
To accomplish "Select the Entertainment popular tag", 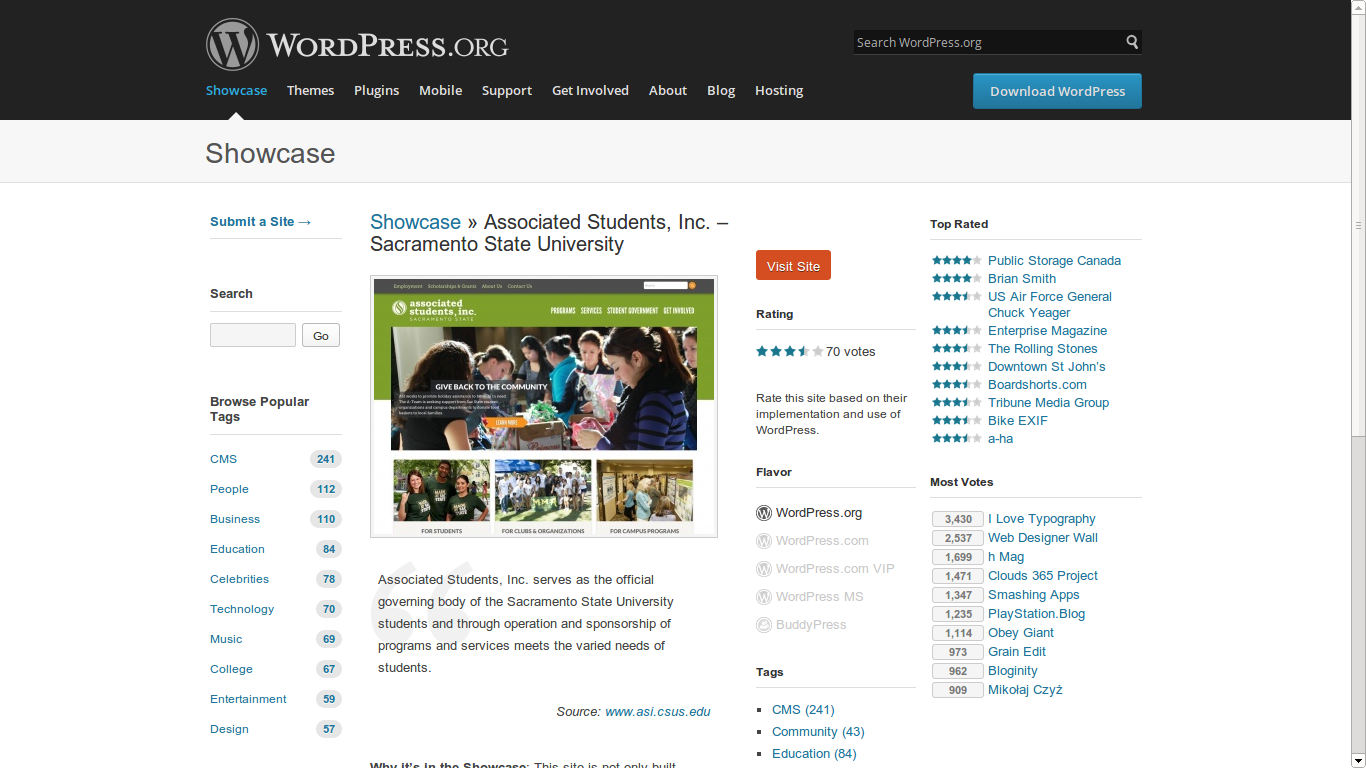I will pos(248,699).
